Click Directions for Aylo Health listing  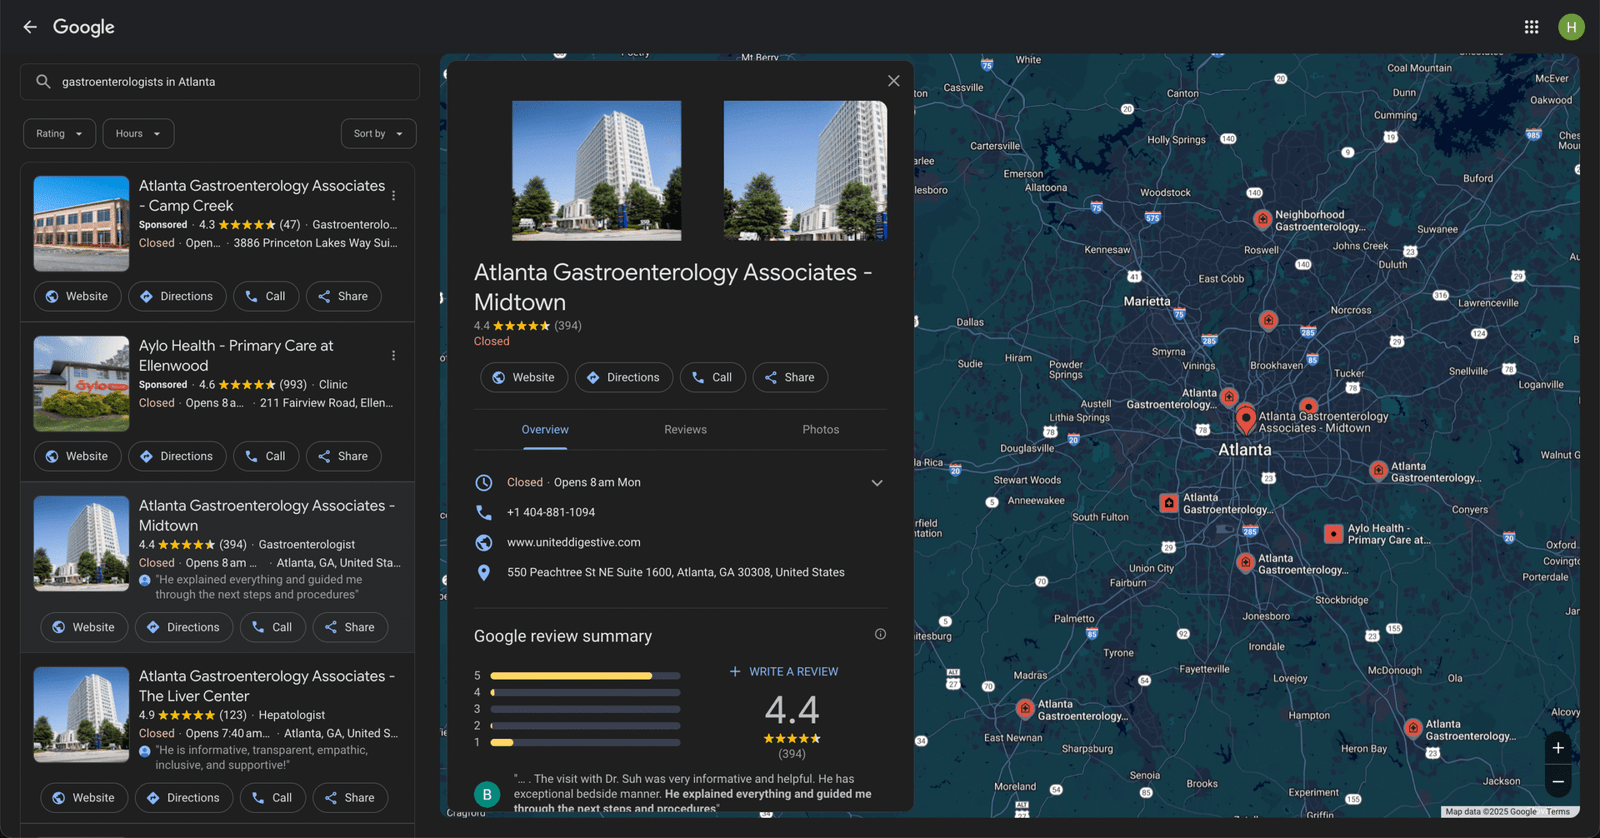(177, 457)
